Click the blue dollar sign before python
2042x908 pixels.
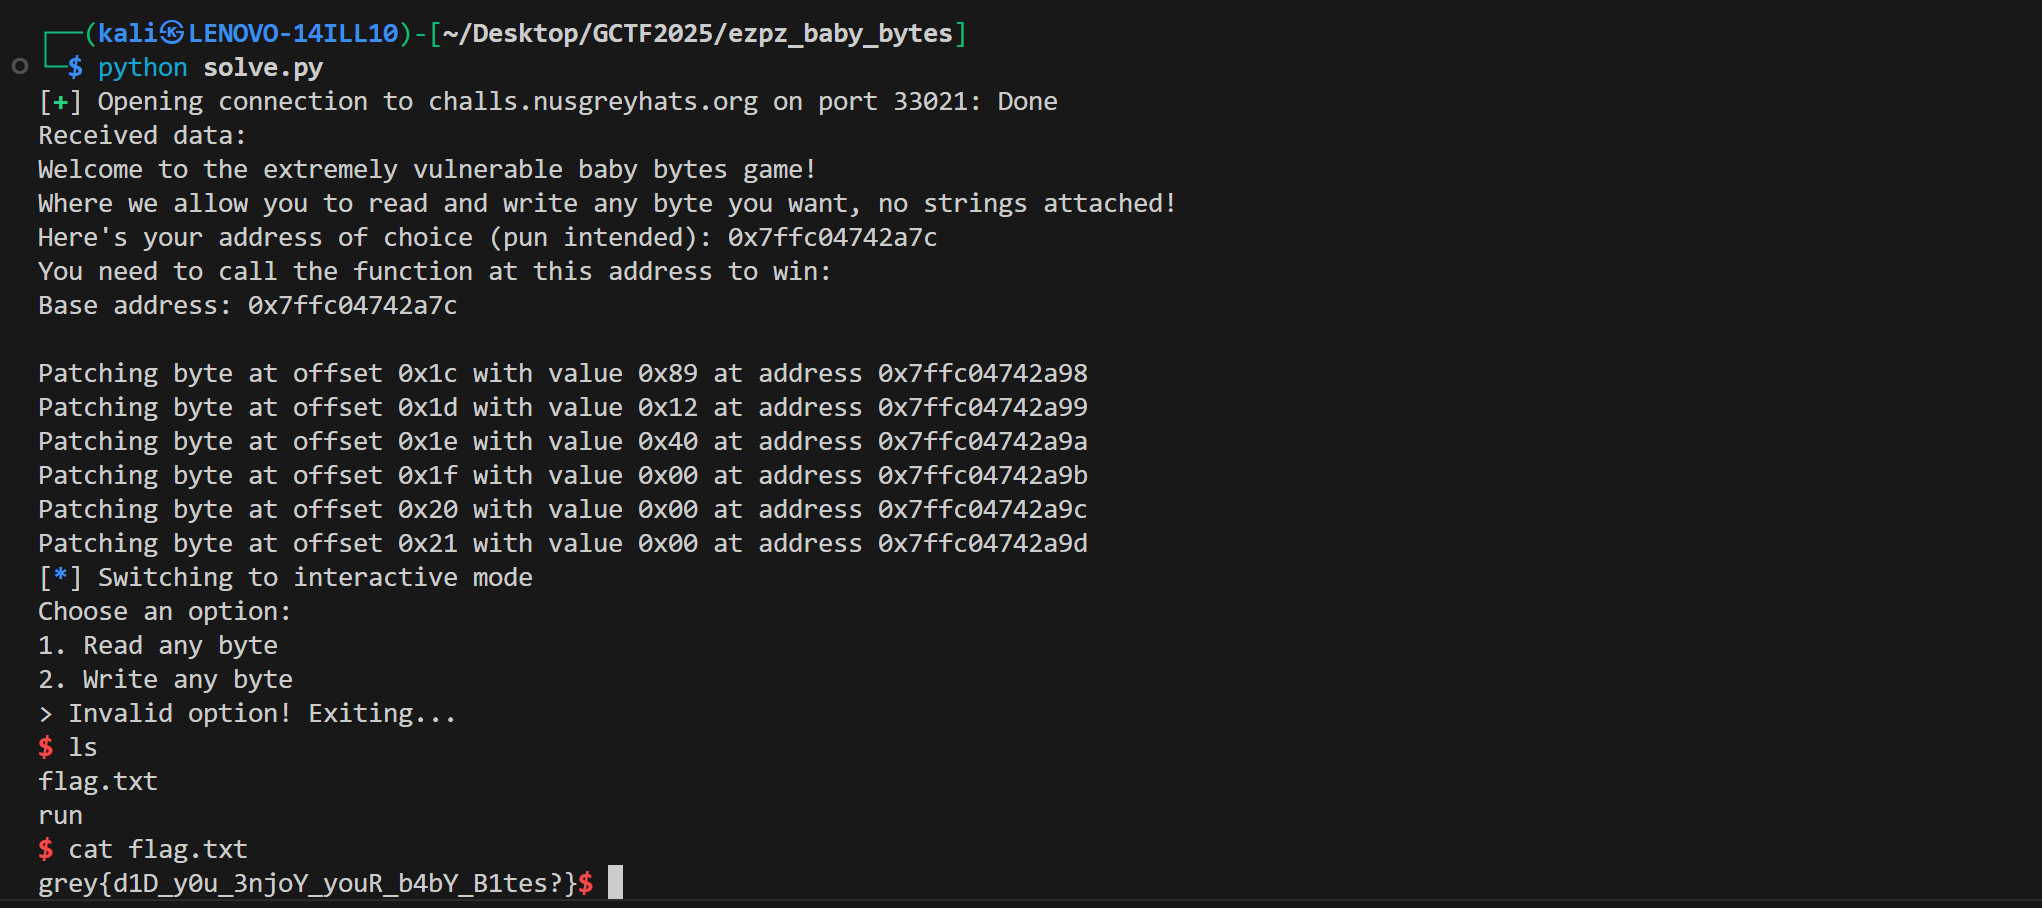(x=75, y=68)
